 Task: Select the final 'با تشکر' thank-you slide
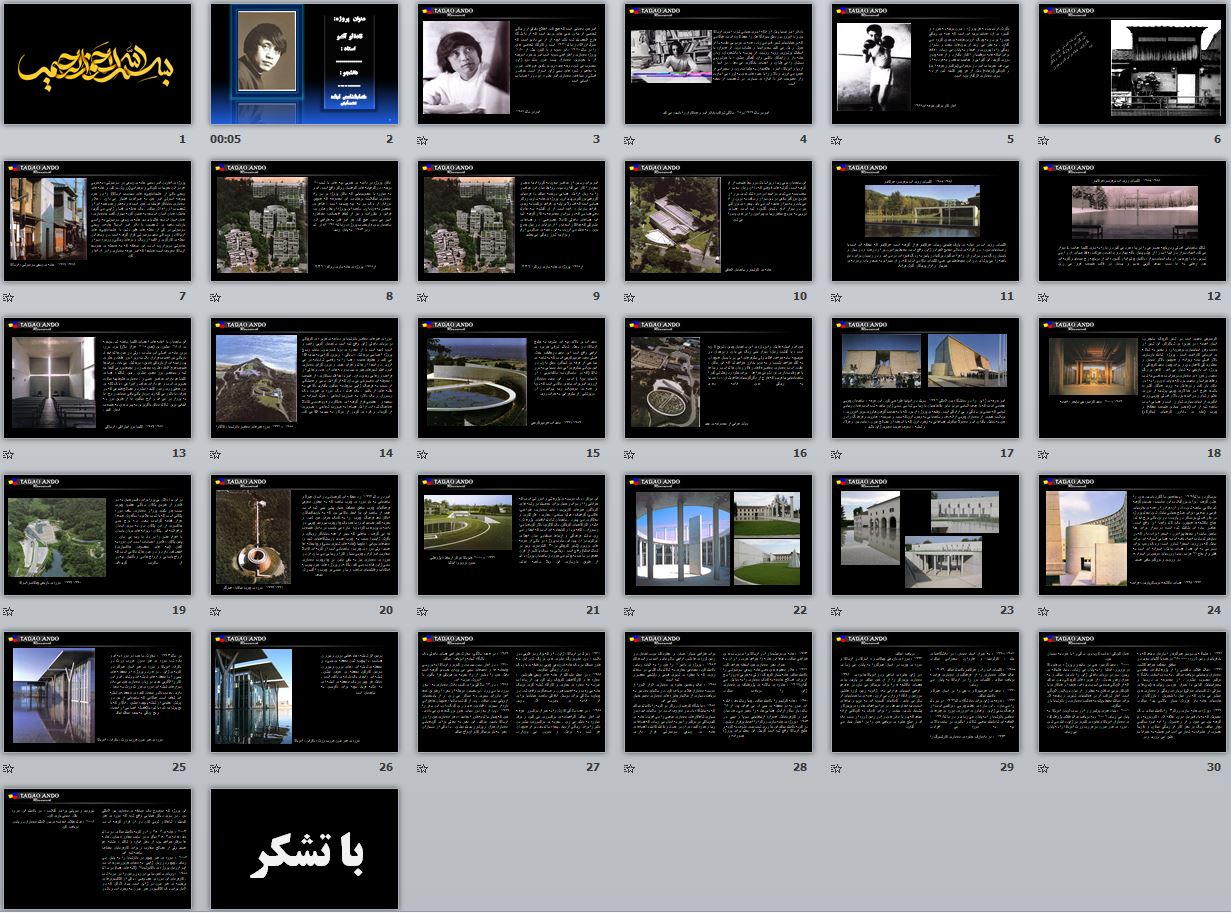click(304, 849)
